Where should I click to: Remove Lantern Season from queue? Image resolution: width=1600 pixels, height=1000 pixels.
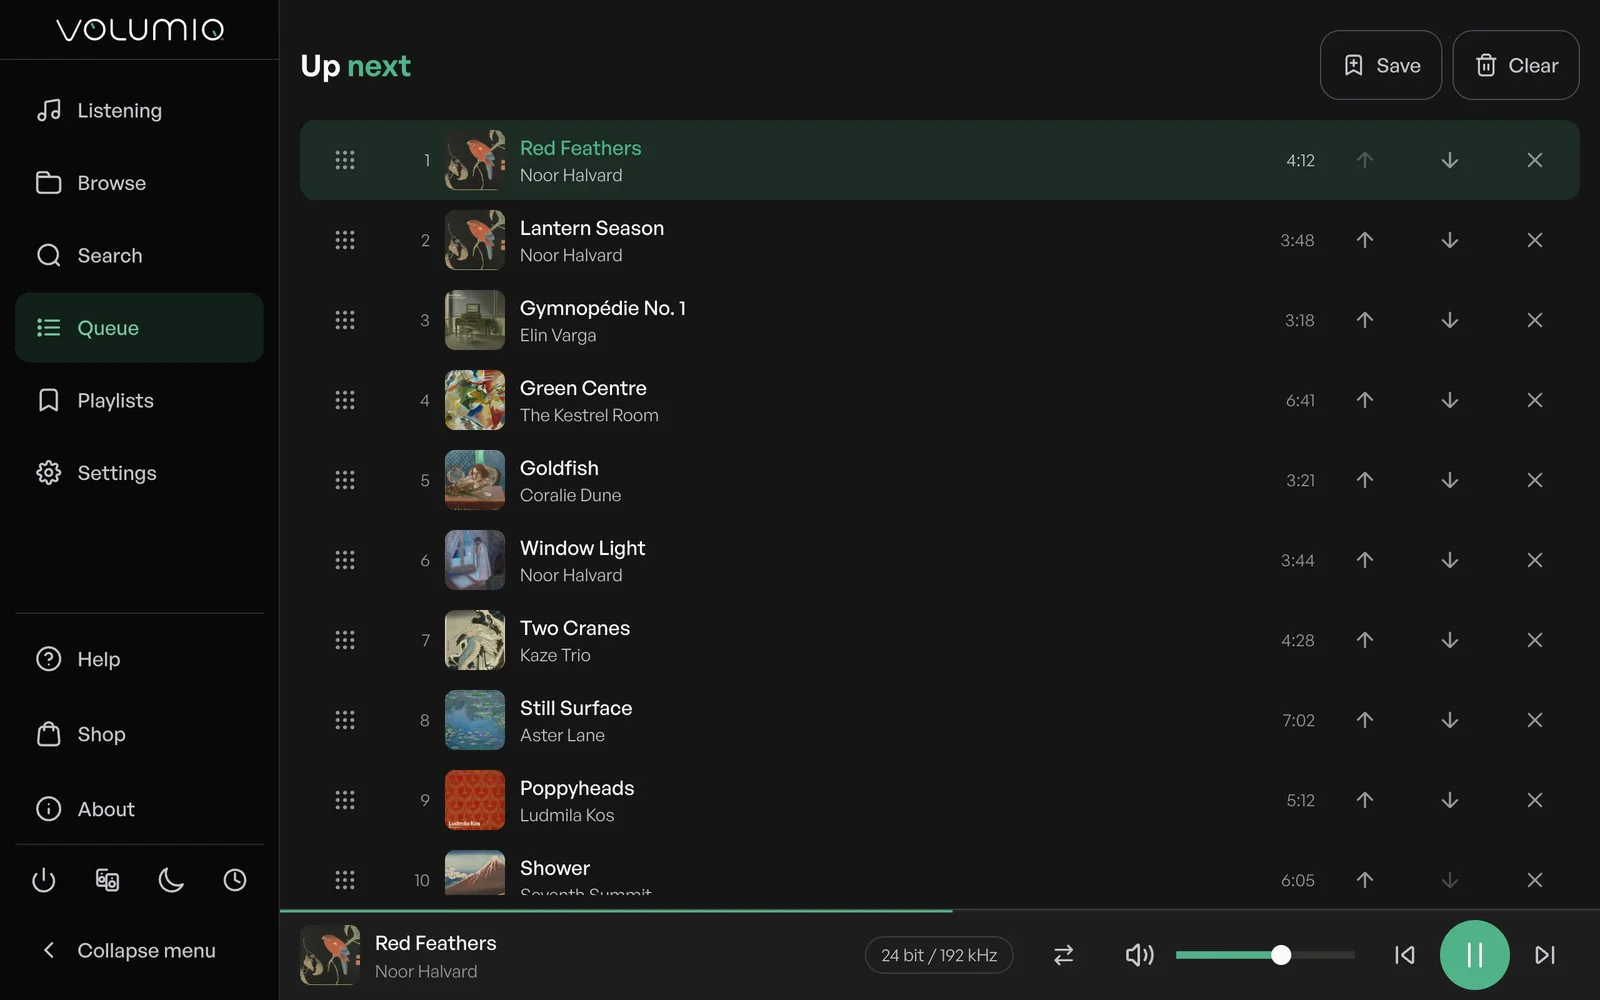pyautogui.click(x=1535, y=240)
